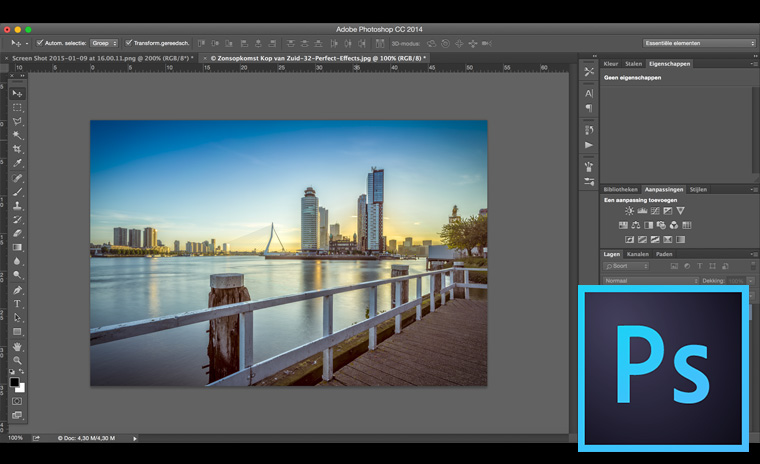This screenshot has width=760, height=464.
Task: Open the Soort layer filter dropdown
Action: 626,266
